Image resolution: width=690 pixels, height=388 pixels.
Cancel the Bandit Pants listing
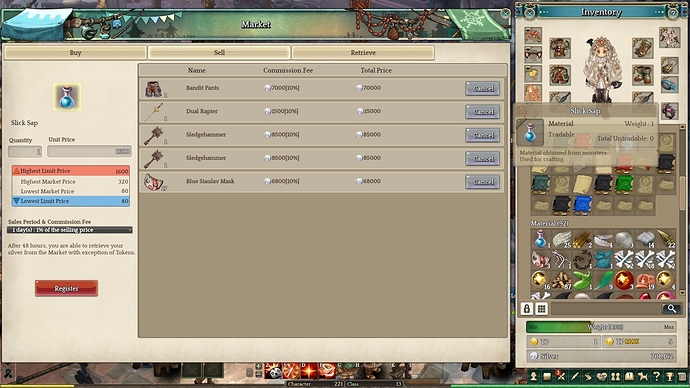coord(483,88)
